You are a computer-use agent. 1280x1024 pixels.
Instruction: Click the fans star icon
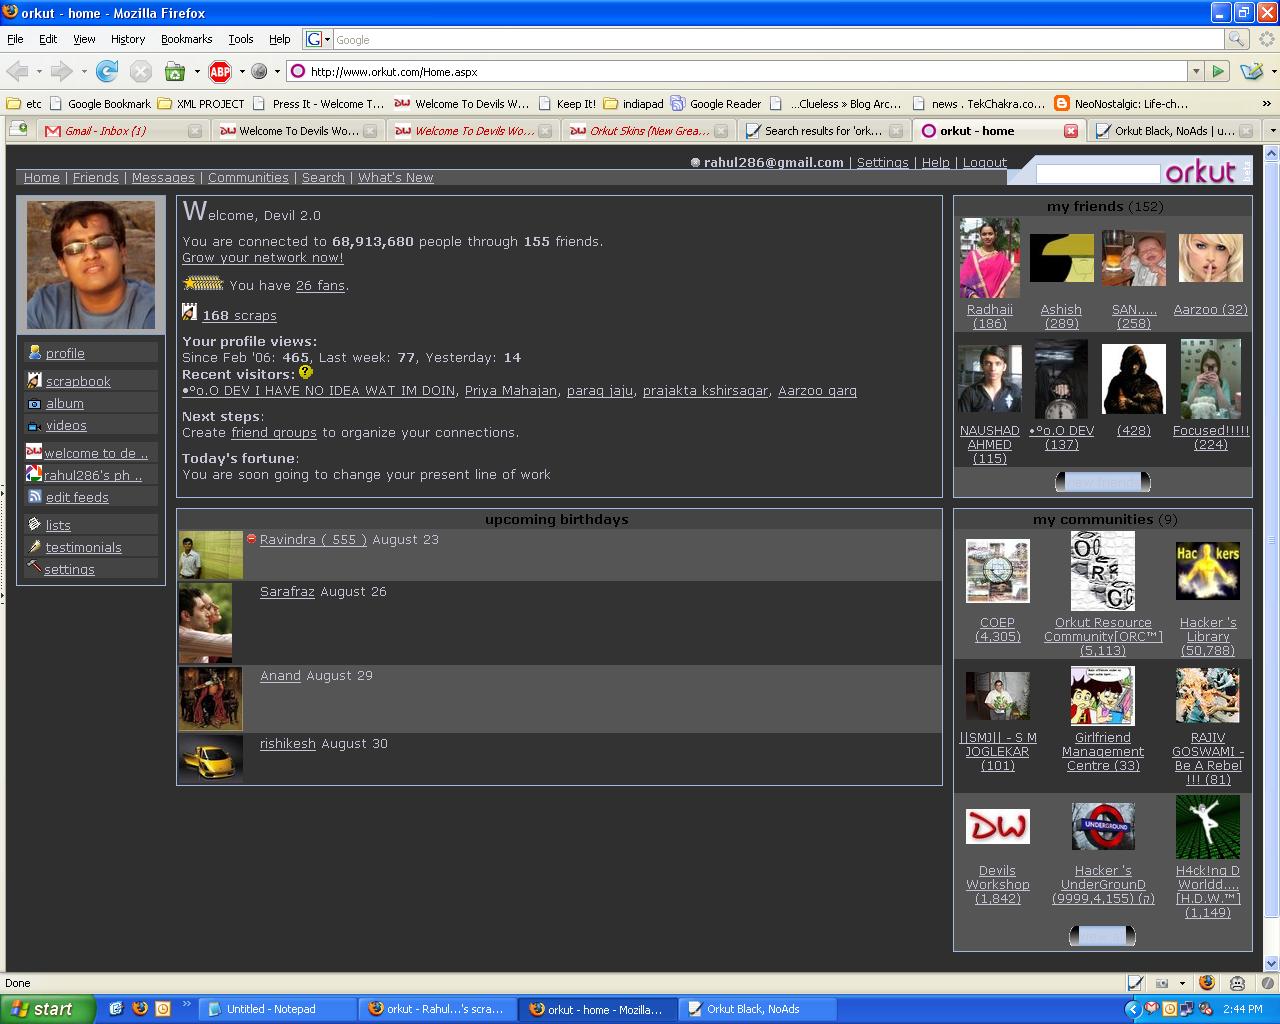click(203, 284)
